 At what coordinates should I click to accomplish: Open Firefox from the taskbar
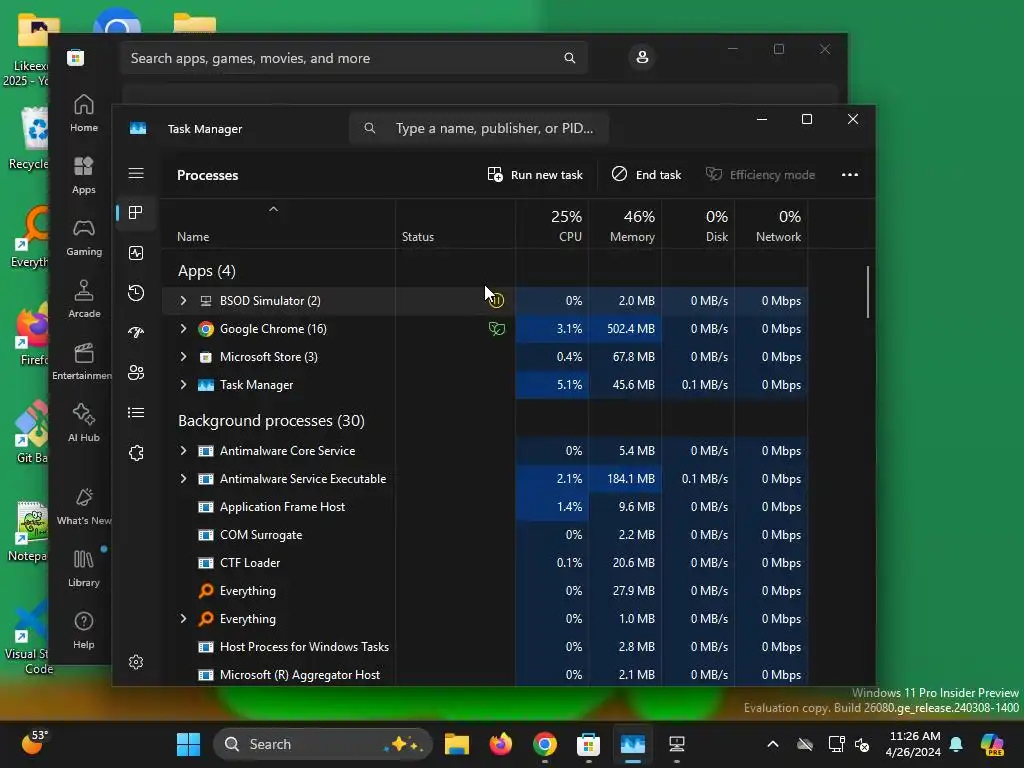pos(501,744)
